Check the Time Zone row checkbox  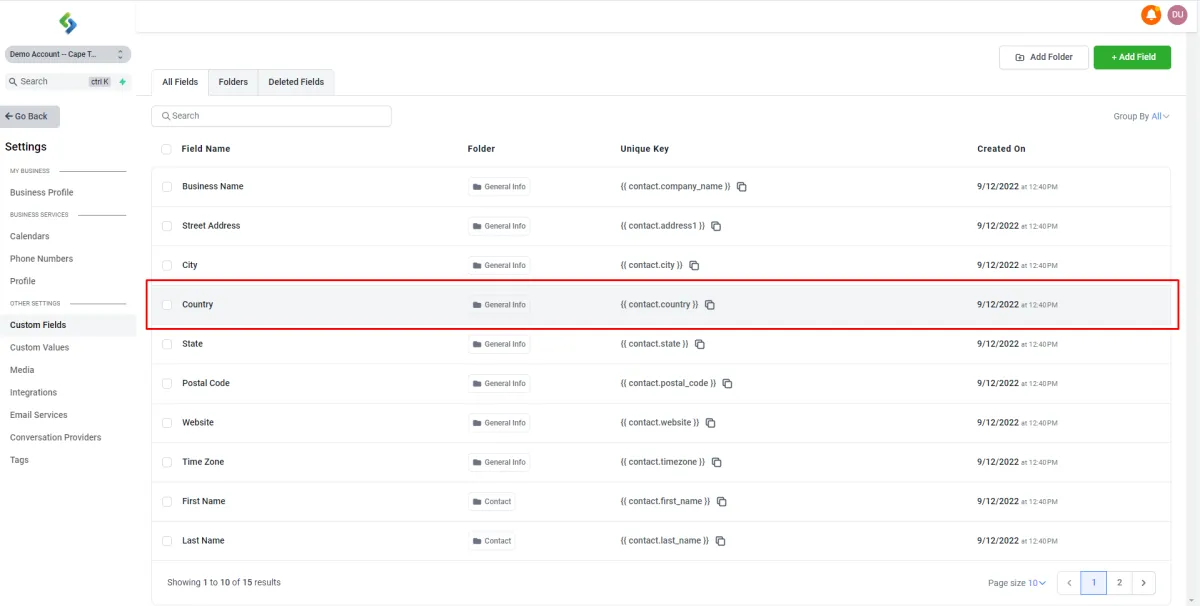coord(167,462)
